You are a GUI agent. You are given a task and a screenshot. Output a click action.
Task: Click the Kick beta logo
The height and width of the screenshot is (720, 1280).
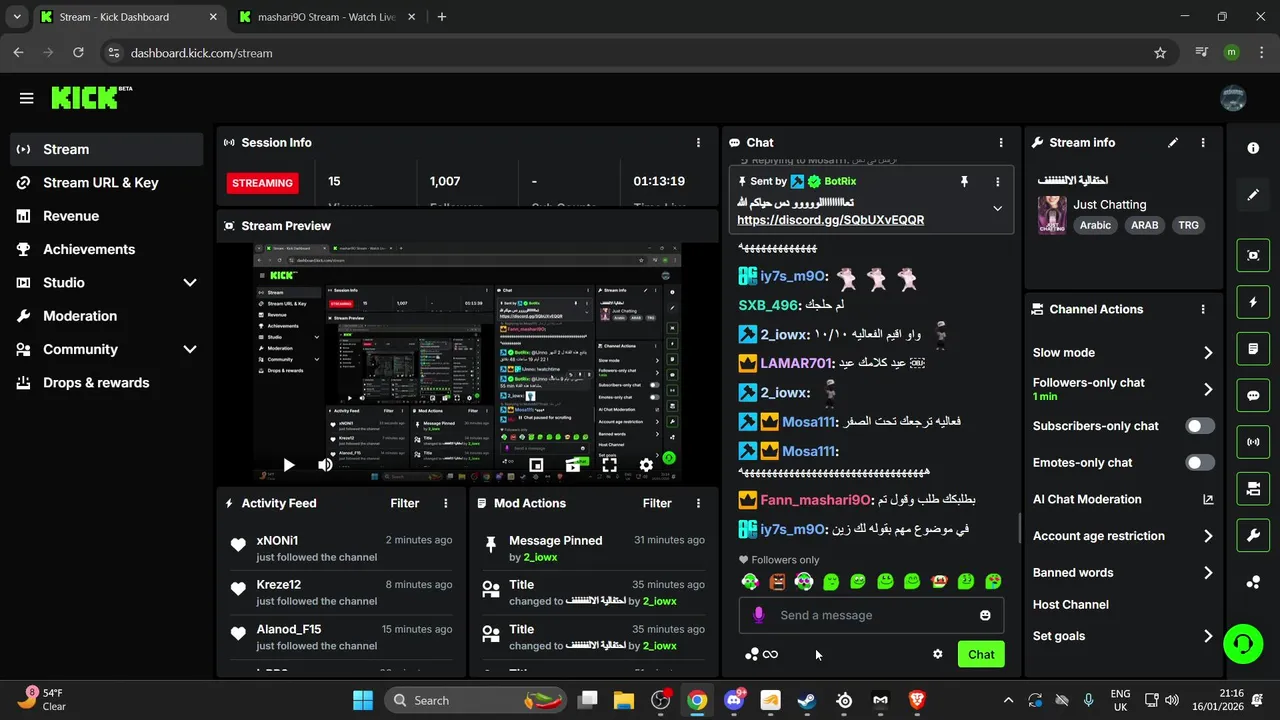tap(91, 97)
